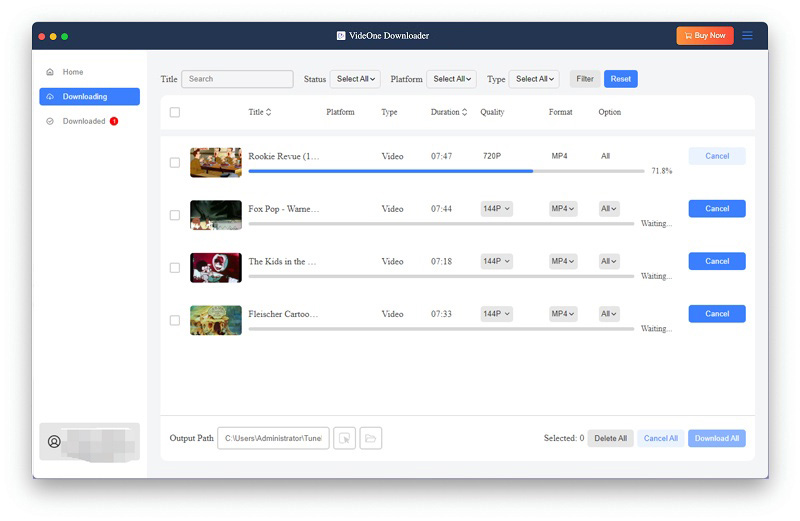The width and height of the screenshot is (800, 521).
Task: Click the browse output path icon
Action: (344, 438)
